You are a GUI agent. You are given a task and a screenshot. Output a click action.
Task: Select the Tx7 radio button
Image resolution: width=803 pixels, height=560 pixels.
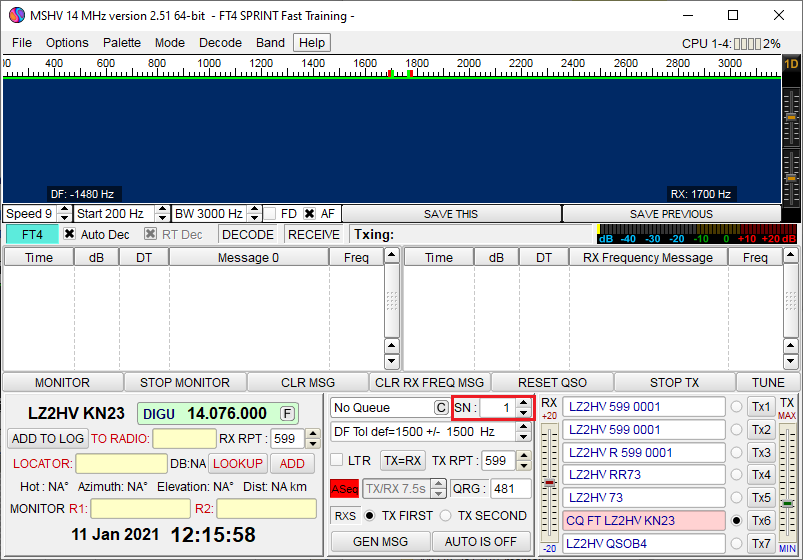tap(736, 544)
